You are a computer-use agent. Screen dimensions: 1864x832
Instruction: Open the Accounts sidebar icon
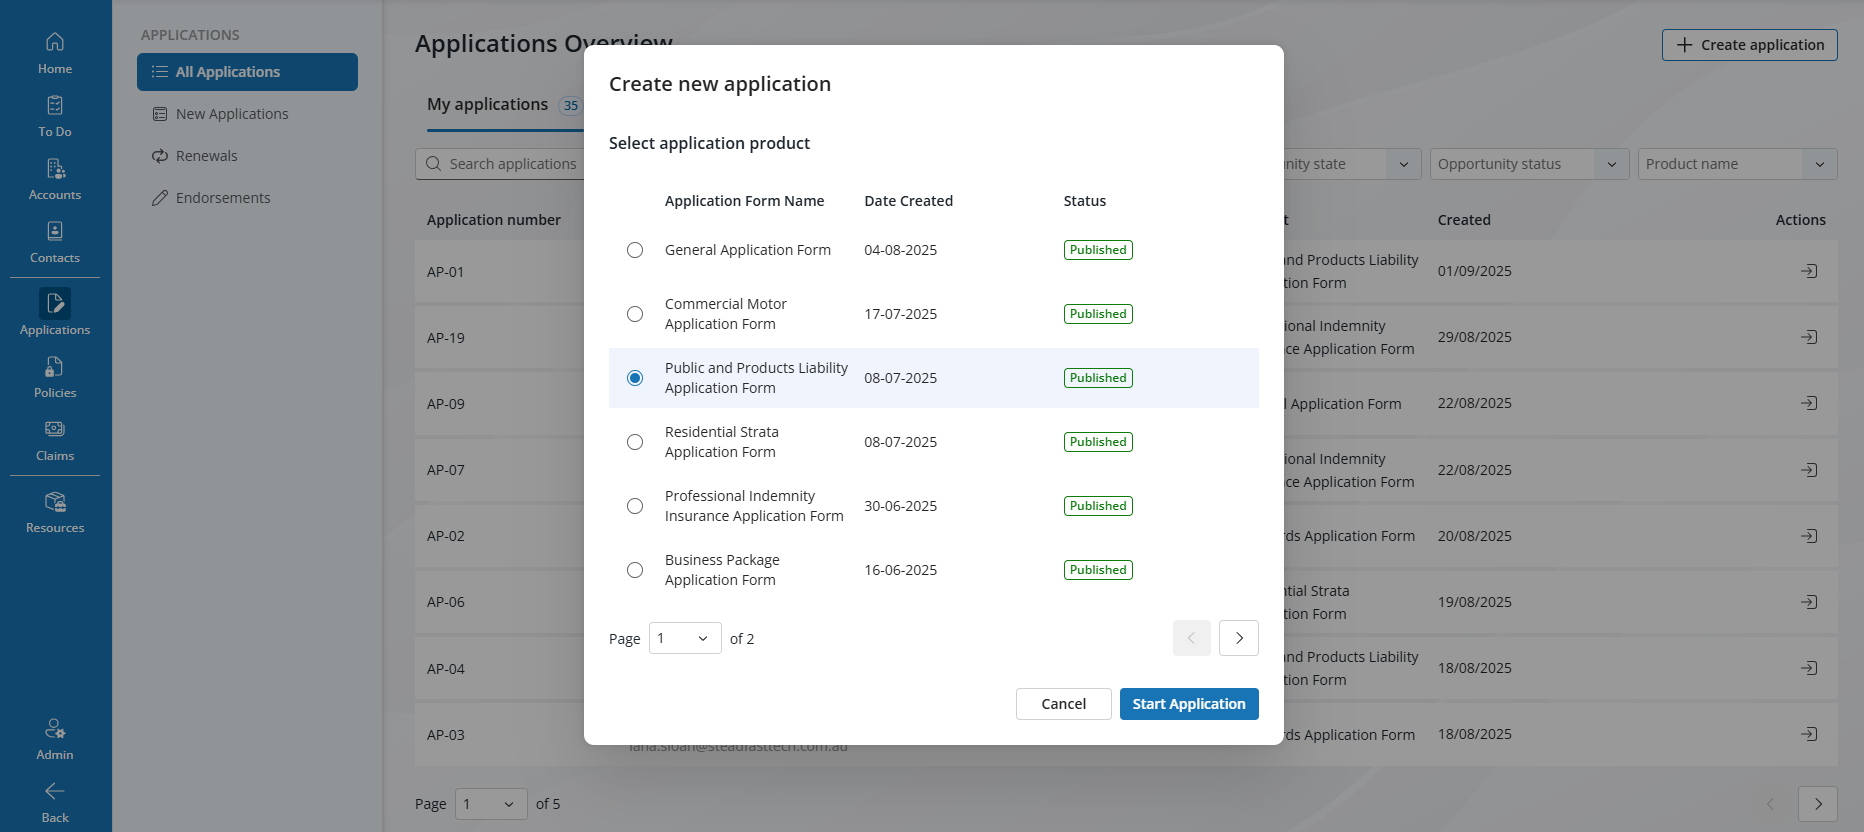(55, 168)
